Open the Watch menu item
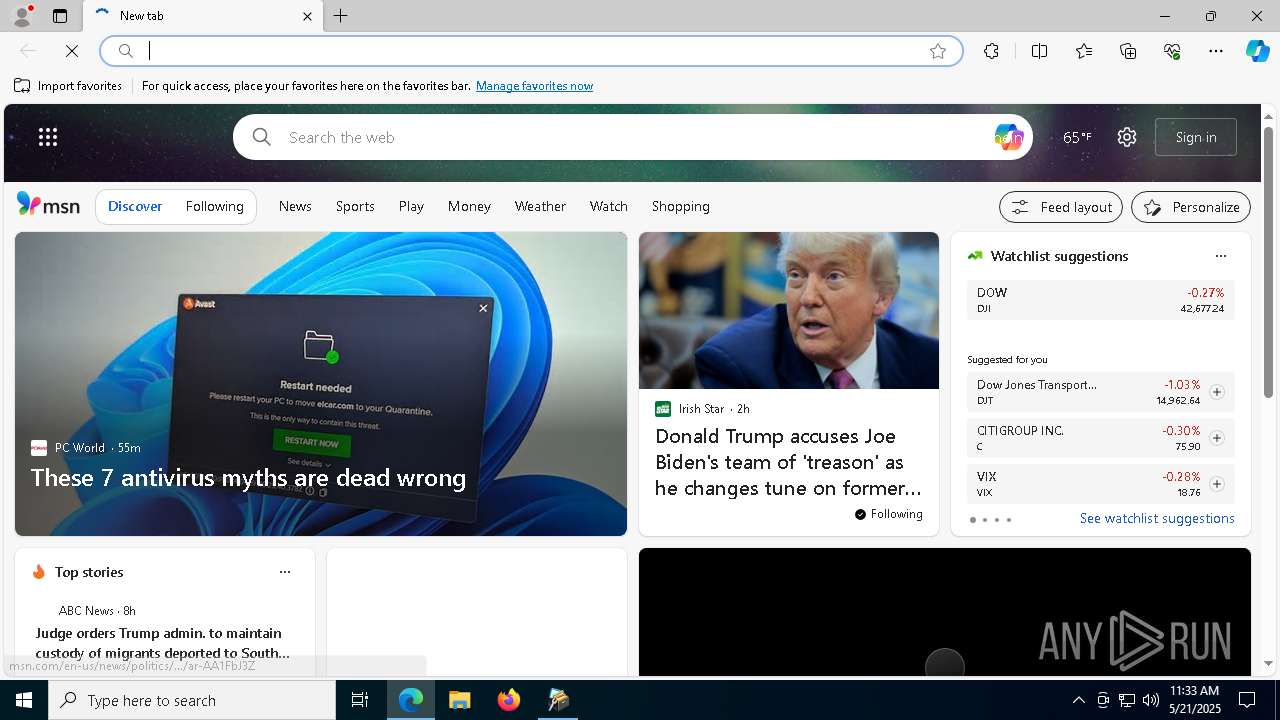The image size is (1280, 720). point(609,206)
